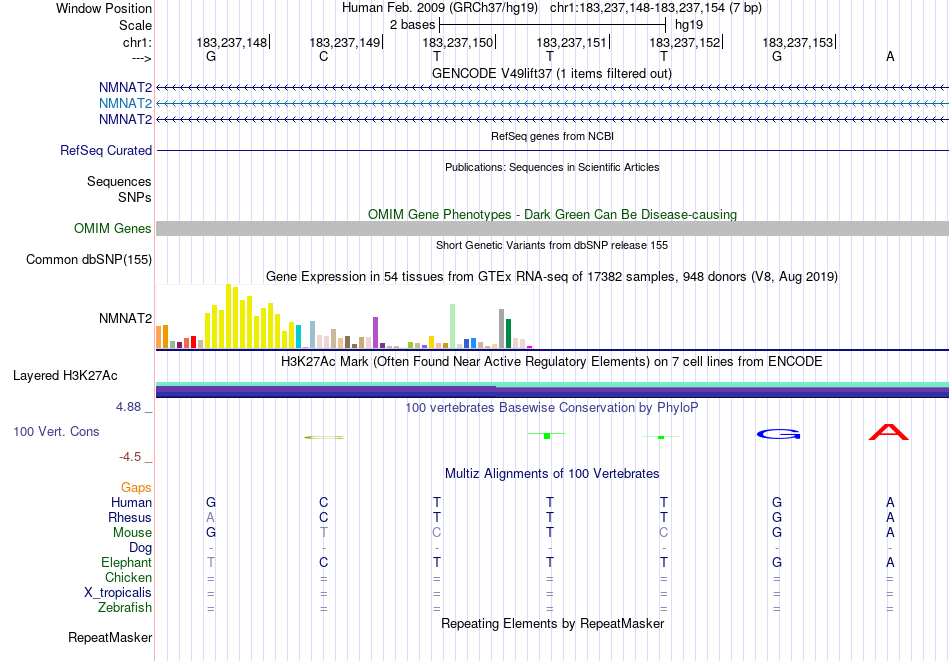
Task: Click the Elephant species label
Action: click(x=127, y=562)
